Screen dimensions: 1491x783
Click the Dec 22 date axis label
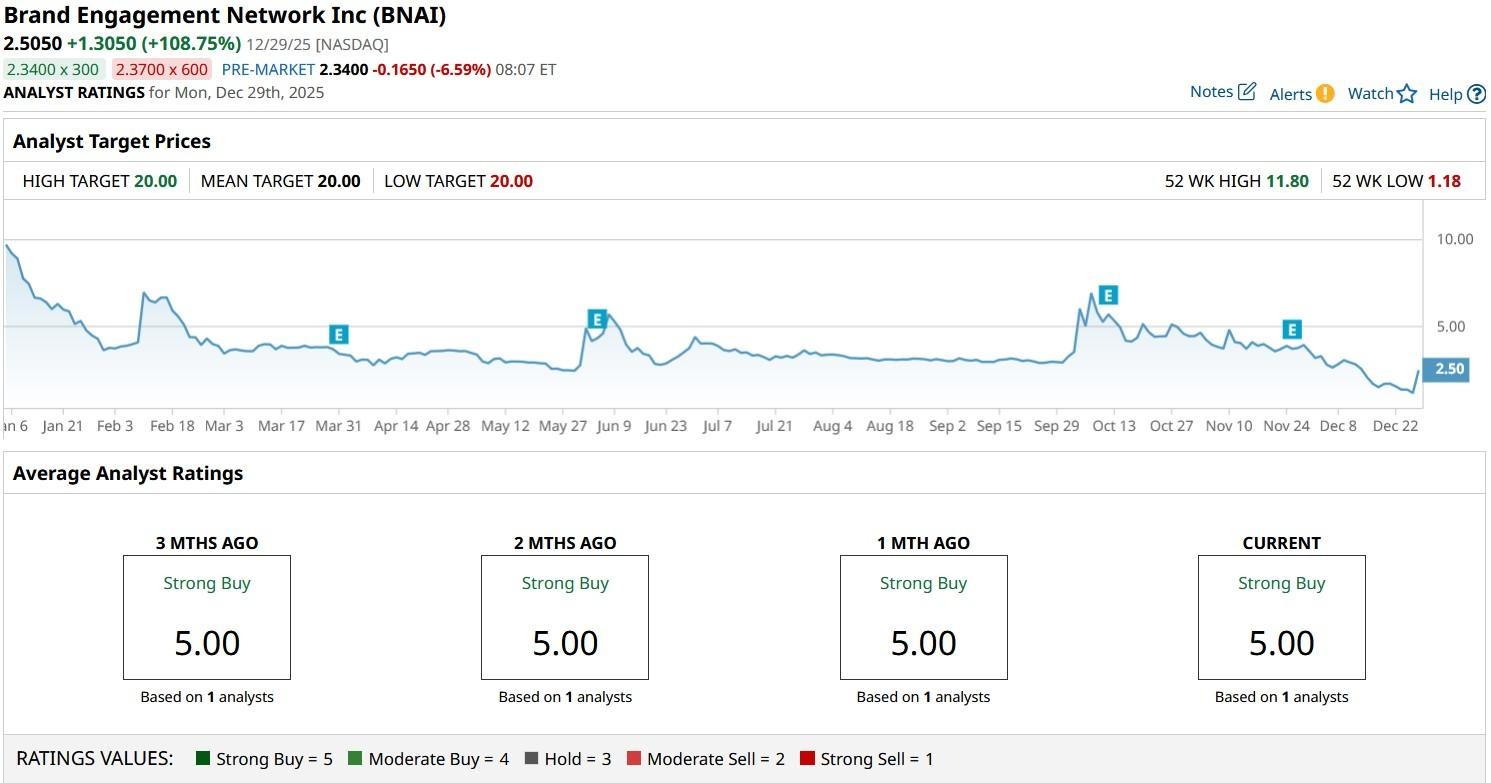click(1395, 426)
